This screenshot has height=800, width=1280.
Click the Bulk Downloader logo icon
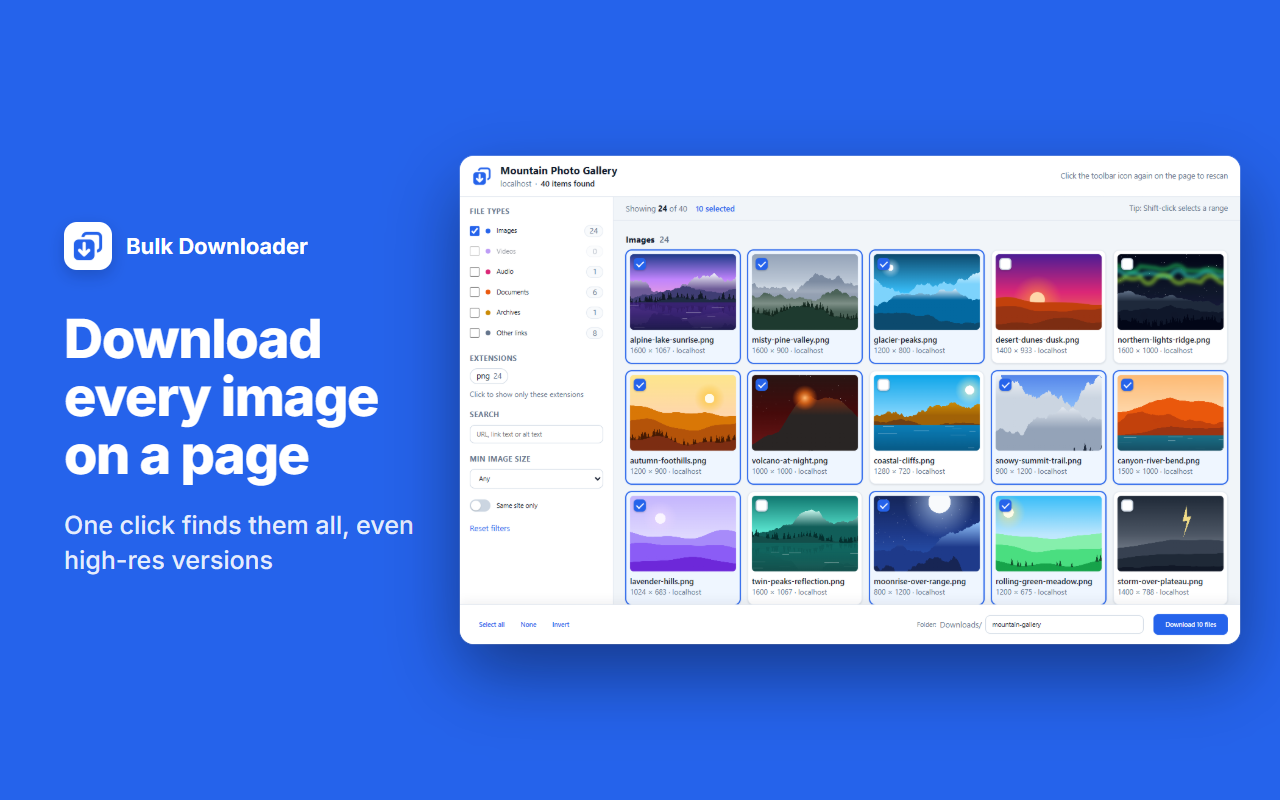pyautogui.click(x=88, y=246)
